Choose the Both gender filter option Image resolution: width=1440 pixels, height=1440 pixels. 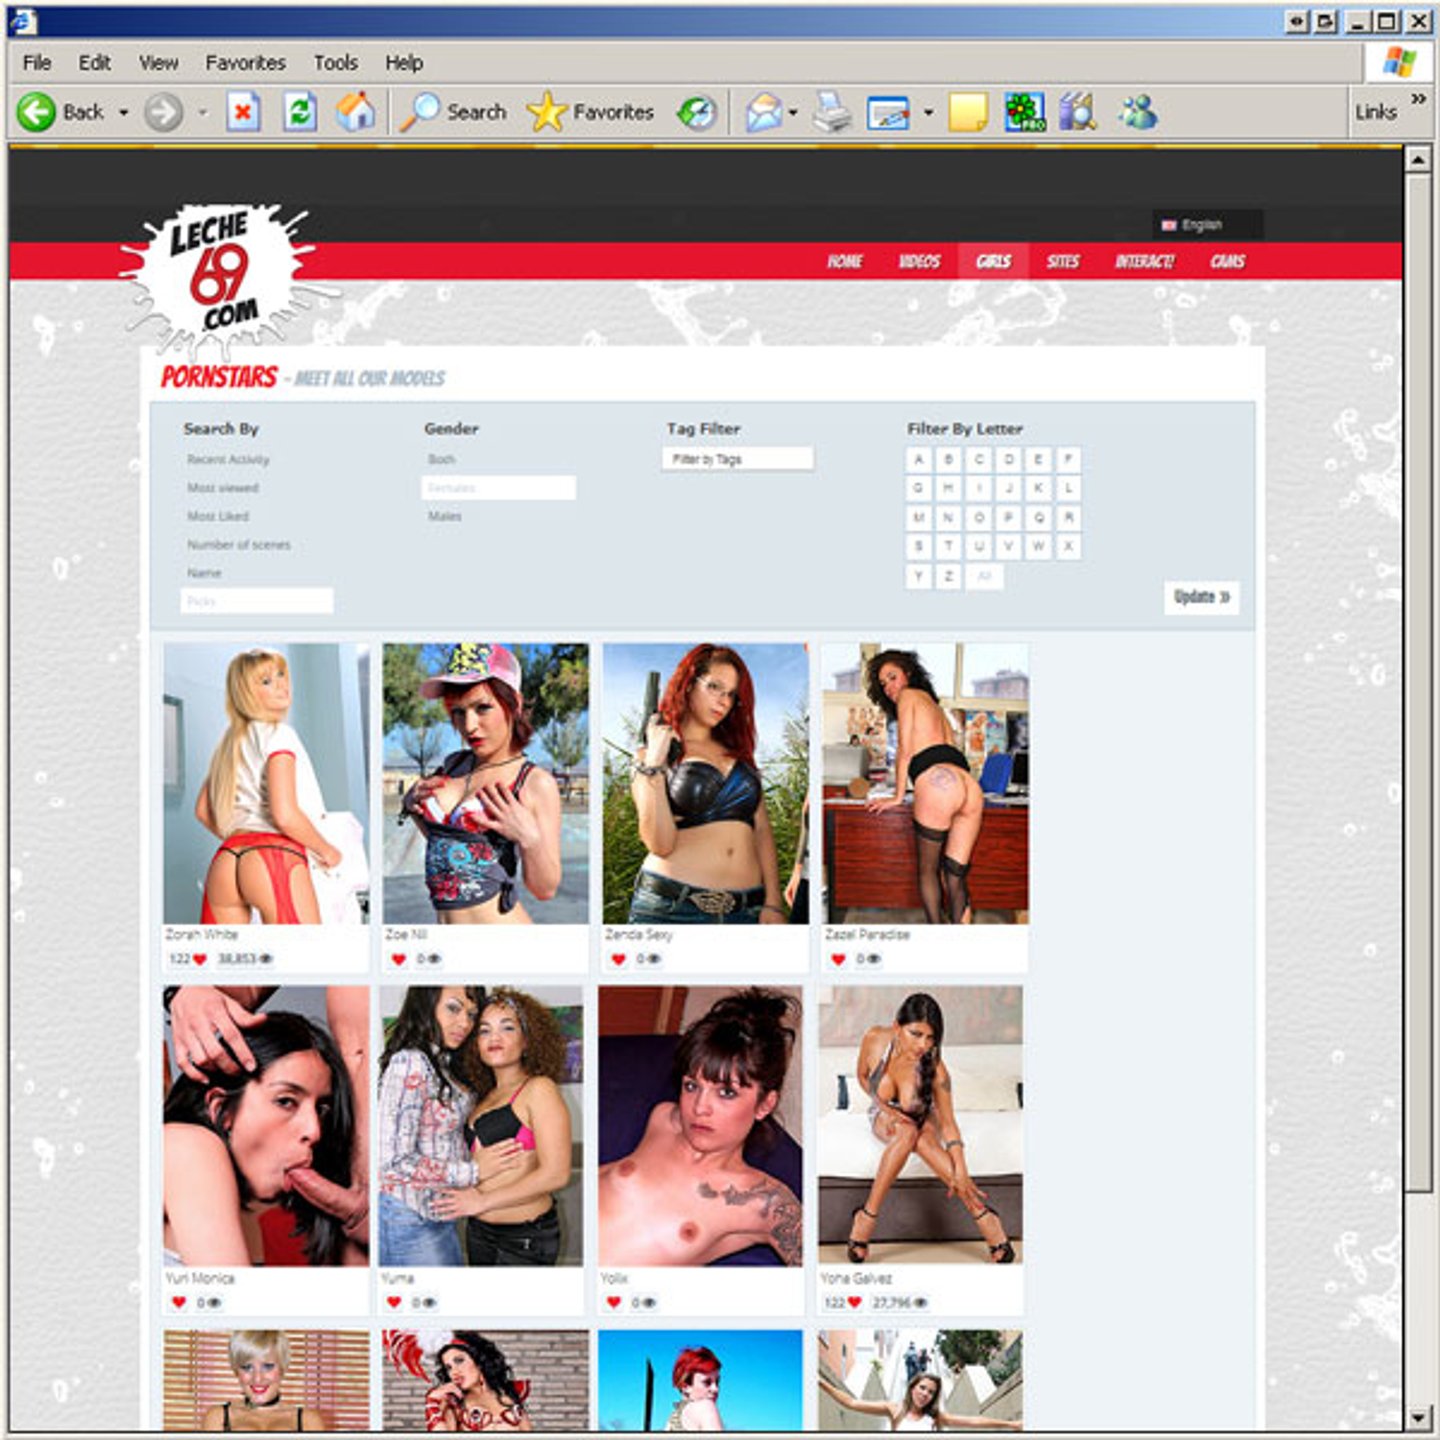click(441, 459)
